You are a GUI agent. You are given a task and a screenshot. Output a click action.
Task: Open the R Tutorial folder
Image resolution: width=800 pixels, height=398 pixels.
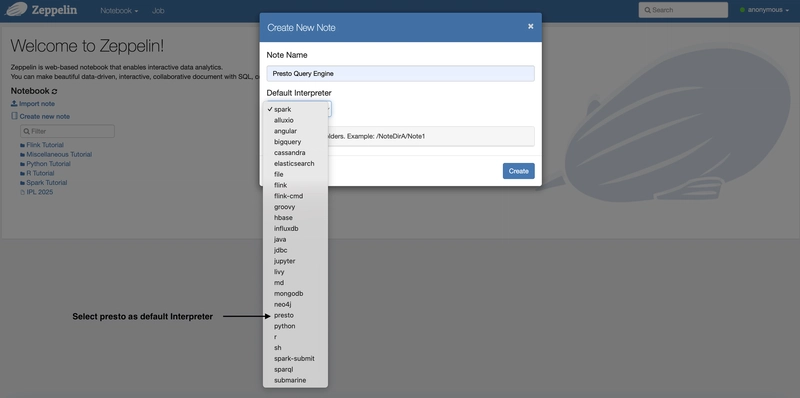(40, 173)
